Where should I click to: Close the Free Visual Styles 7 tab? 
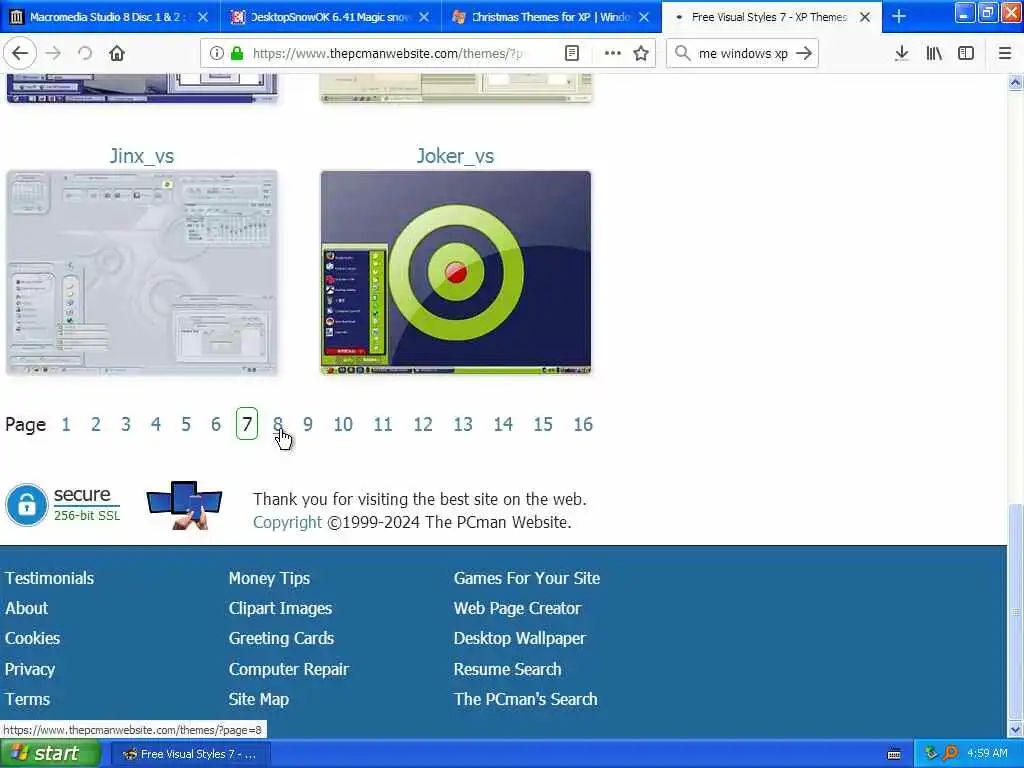[x=865, y=17]
